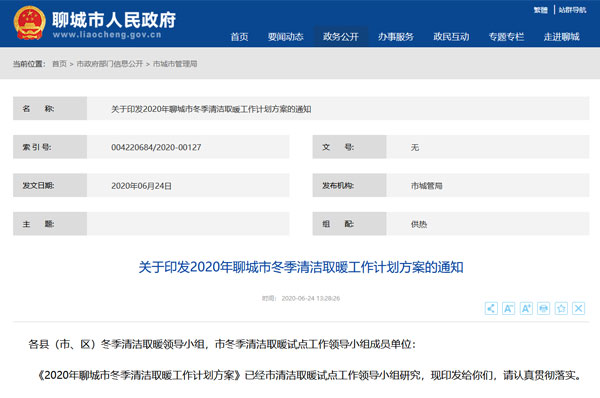This screenshot has width=600, height=398.
Task: Select issue date 2020年06月24日
Action: (141, 186)
